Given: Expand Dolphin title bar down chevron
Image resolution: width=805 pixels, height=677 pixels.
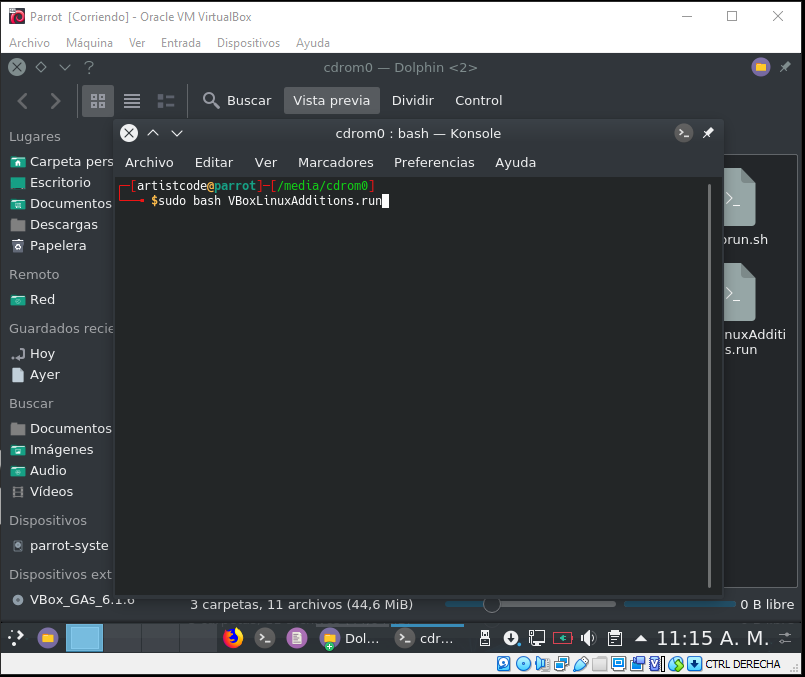Looking at the screenshot, I should click(x=65, y=67).
